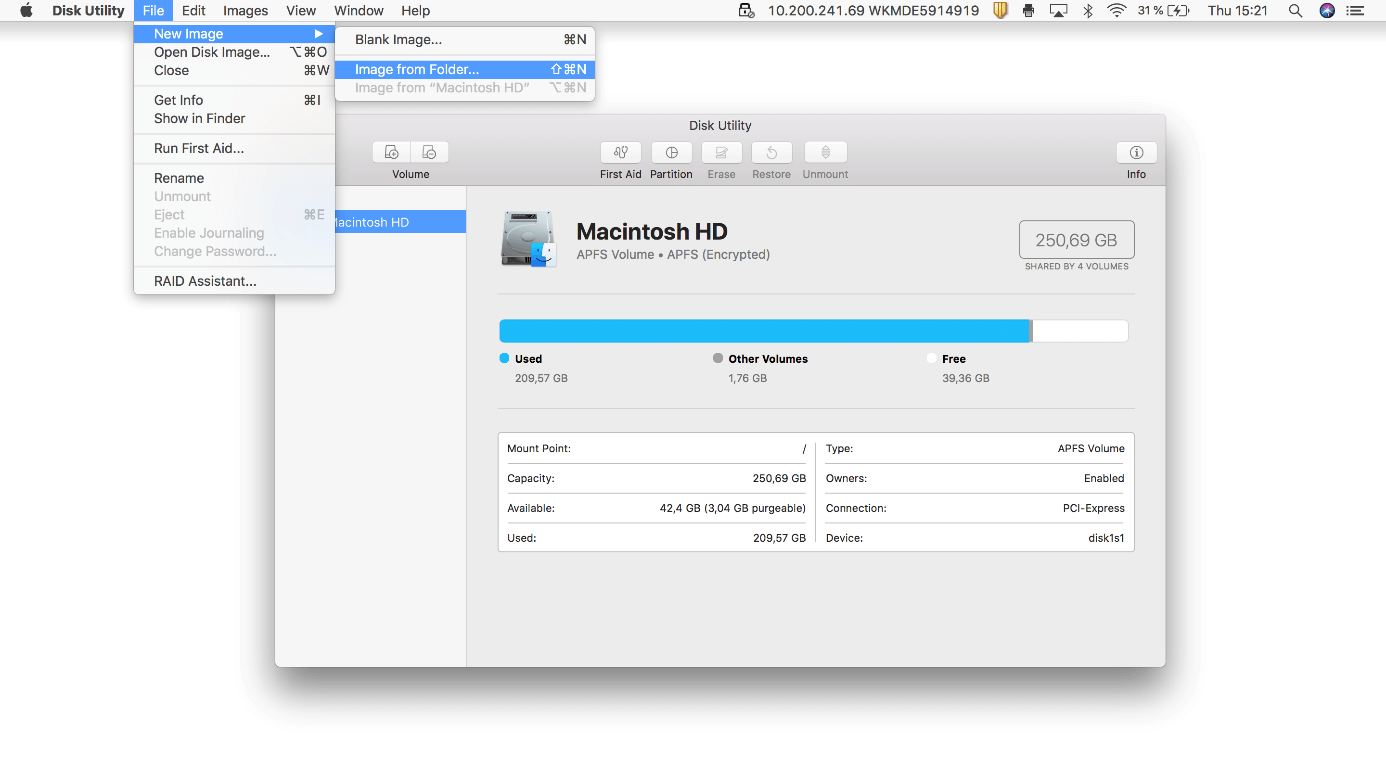Click the white Free legend dot
Viewport: 1386px width, 764px height.
[x=932, y=358]
